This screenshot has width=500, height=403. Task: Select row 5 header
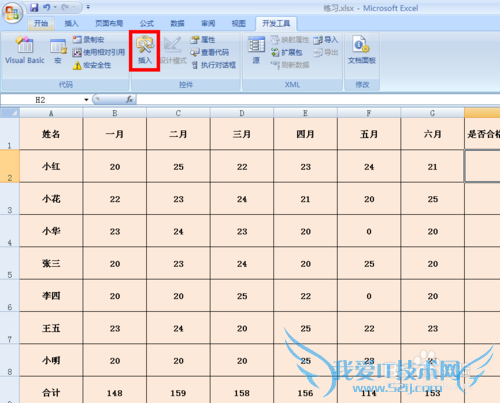pyautogui.click(x=10, y=263)
